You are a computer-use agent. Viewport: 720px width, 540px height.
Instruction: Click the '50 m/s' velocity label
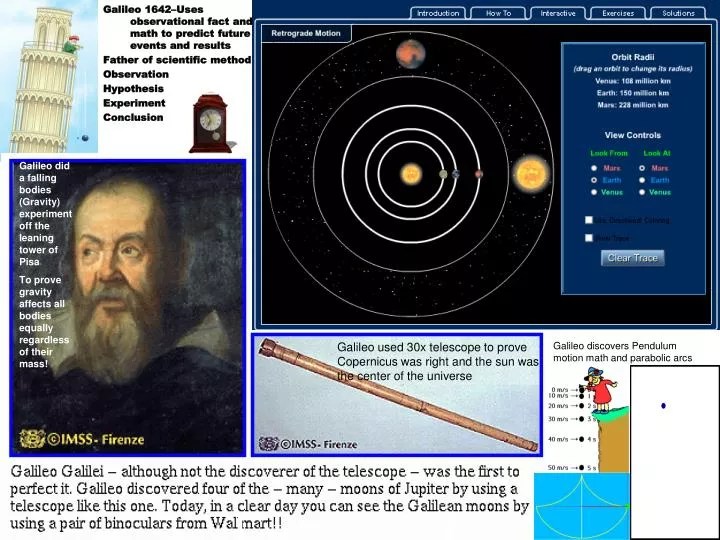(x=557, y=467)
